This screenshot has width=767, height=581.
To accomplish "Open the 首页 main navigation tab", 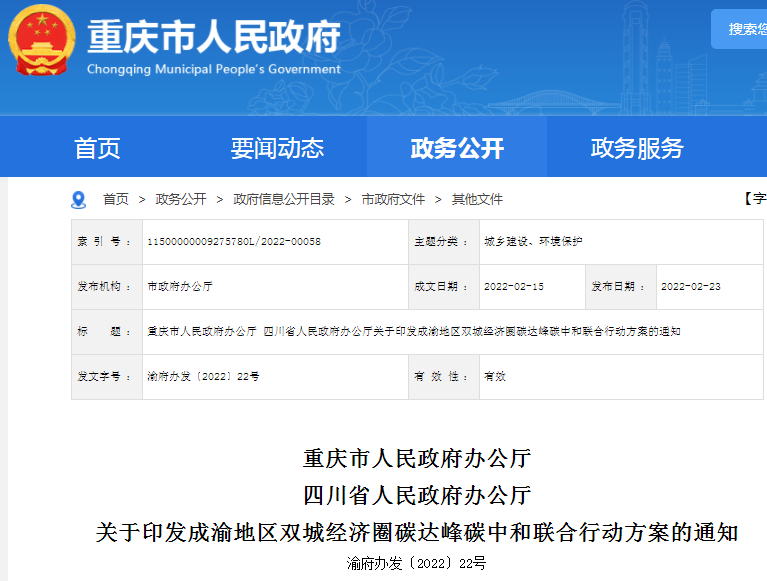I will (97, 149).
